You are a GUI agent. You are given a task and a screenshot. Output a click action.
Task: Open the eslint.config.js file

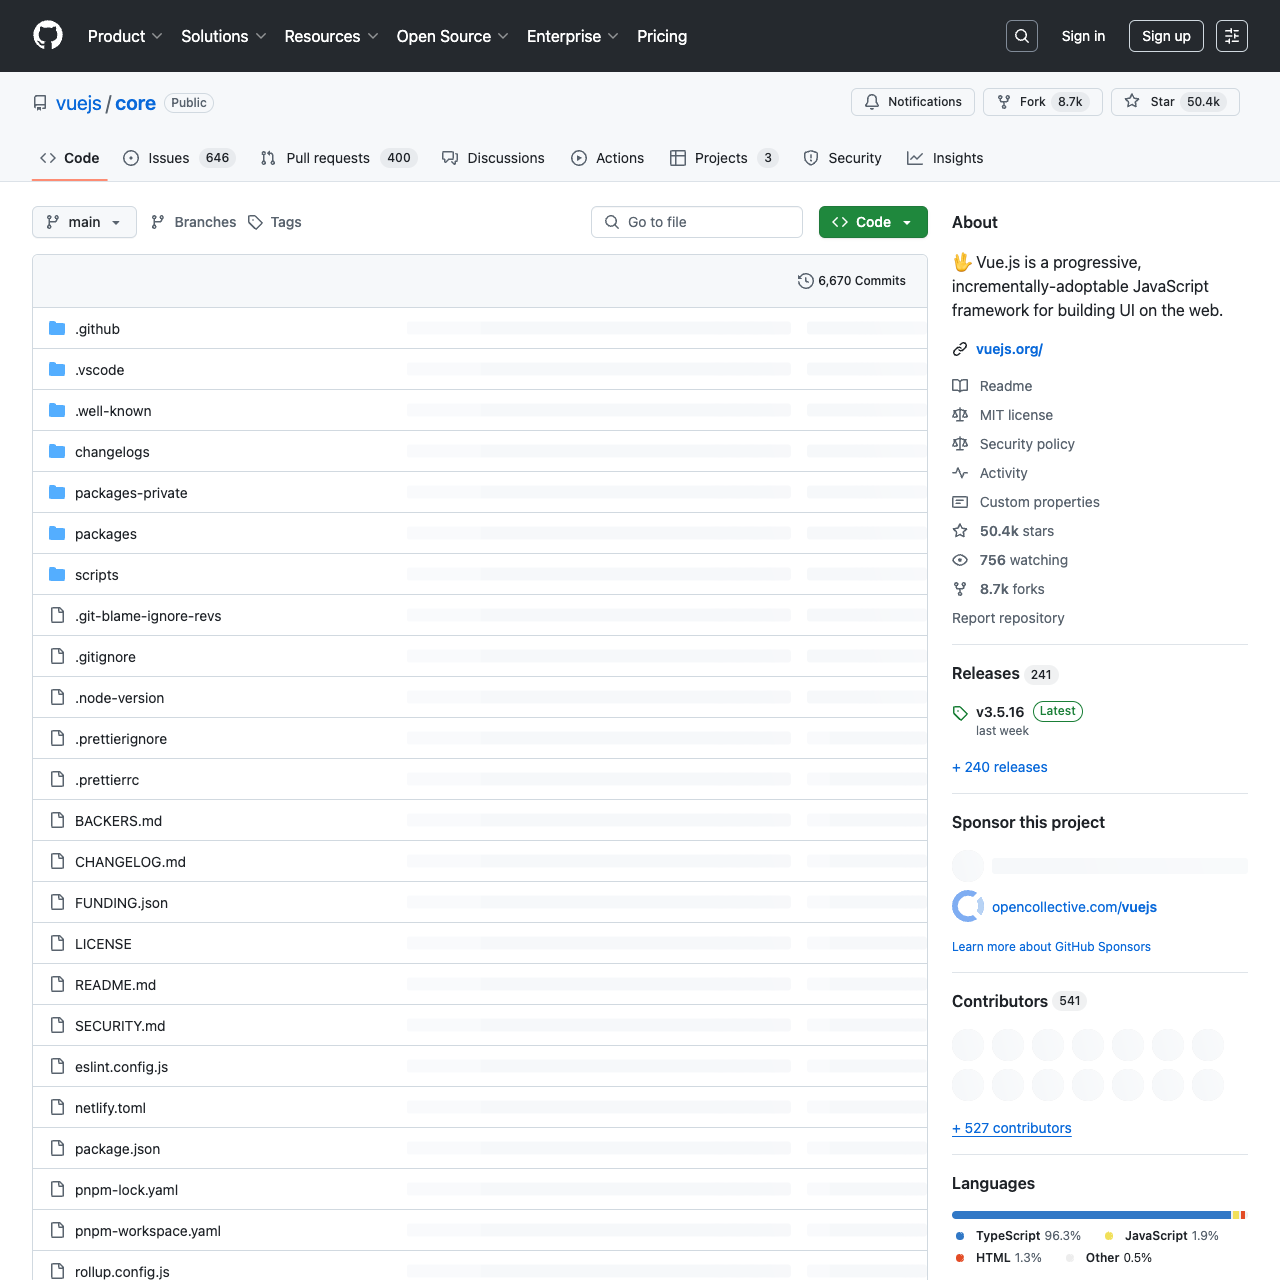coord(121,1067)
